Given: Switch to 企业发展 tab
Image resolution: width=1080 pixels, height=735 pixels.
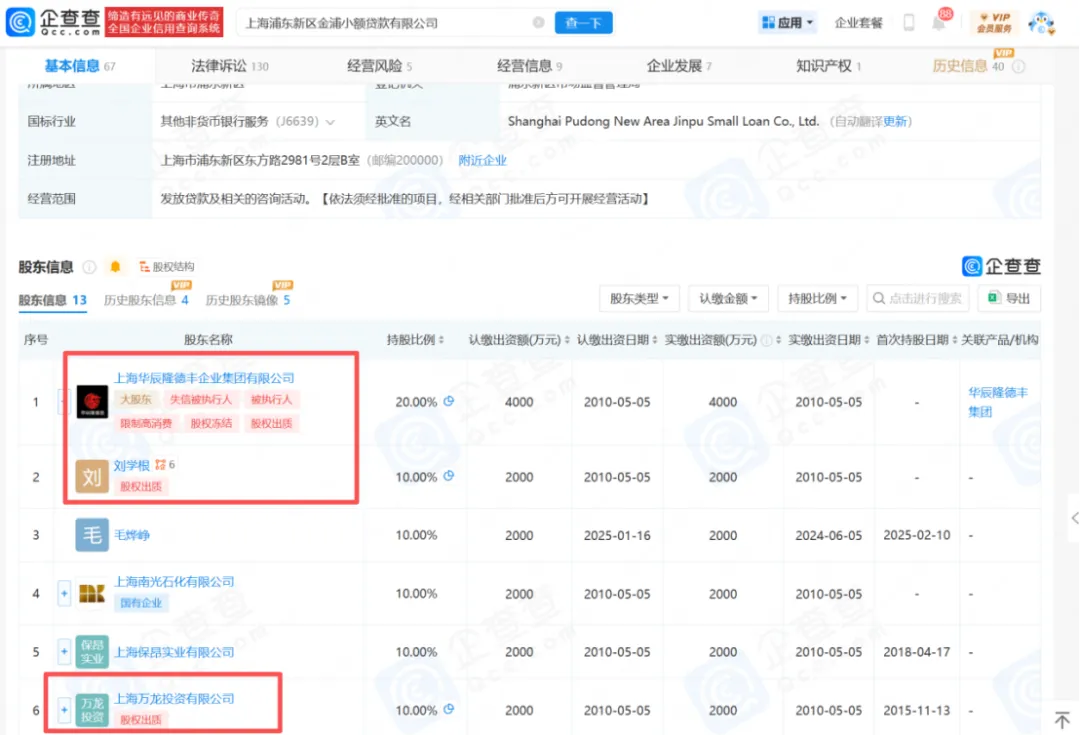Looking at the screenshot, I should coord(679,66).
